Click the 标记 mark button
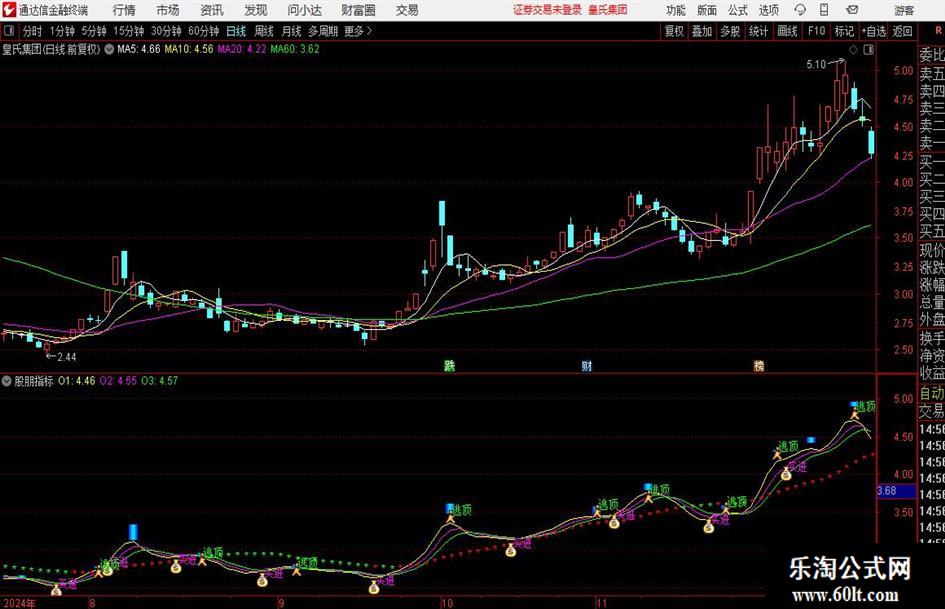This screenshot has width=945, height=609. (844, 31)
